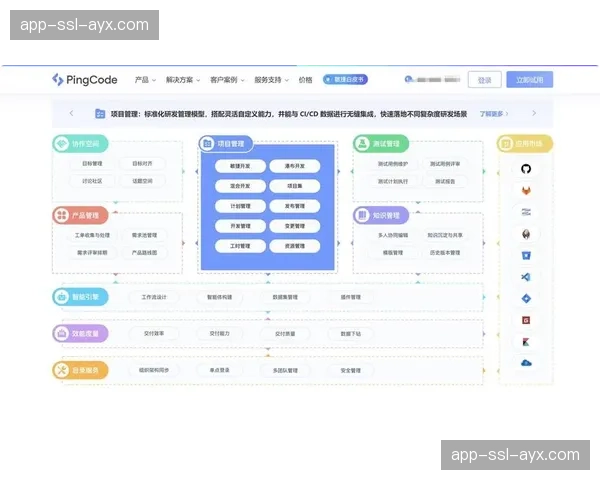Open the Bitbucket integration icon

pyautogui.click(x=526, y=255)
